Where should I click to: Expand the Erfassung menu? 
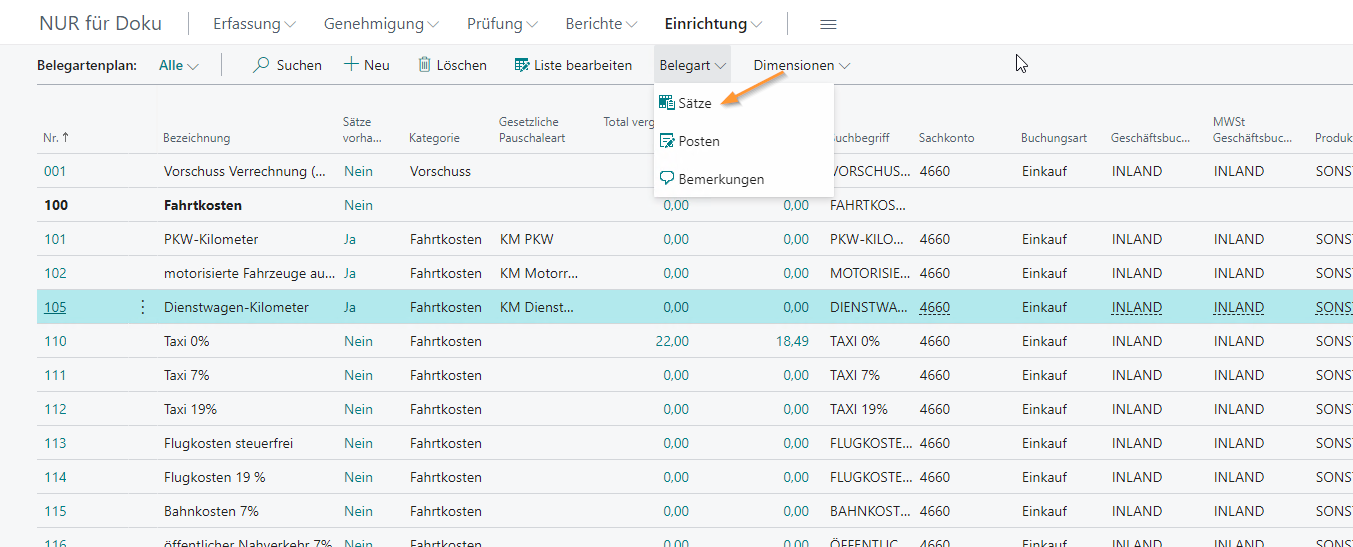coord(254,24)
